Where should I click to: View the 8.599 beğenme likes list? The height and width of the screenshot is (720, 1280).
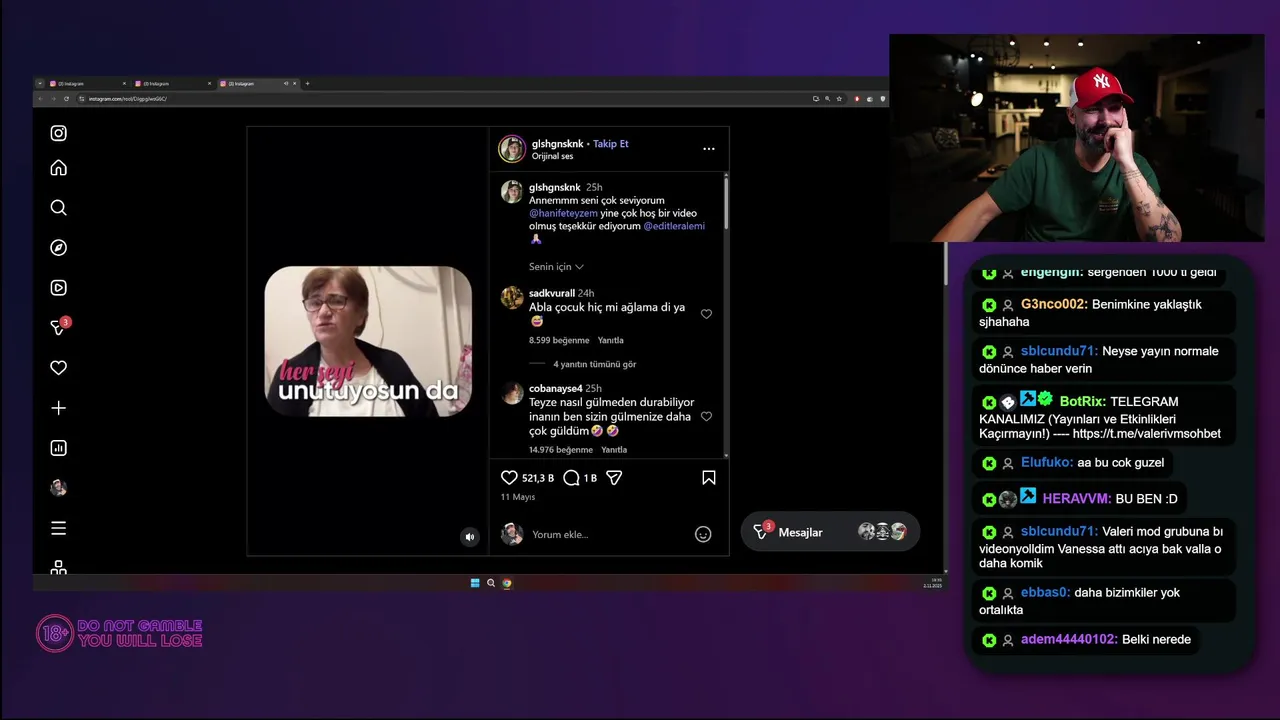[x=559, y=340]
